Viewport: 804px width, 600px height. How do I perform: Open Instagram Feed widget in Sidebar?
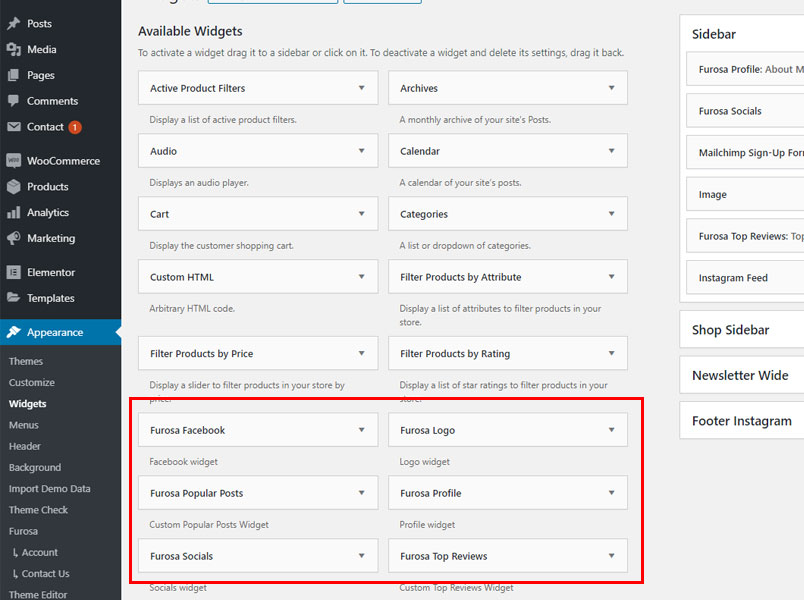(x=745, y=278)
